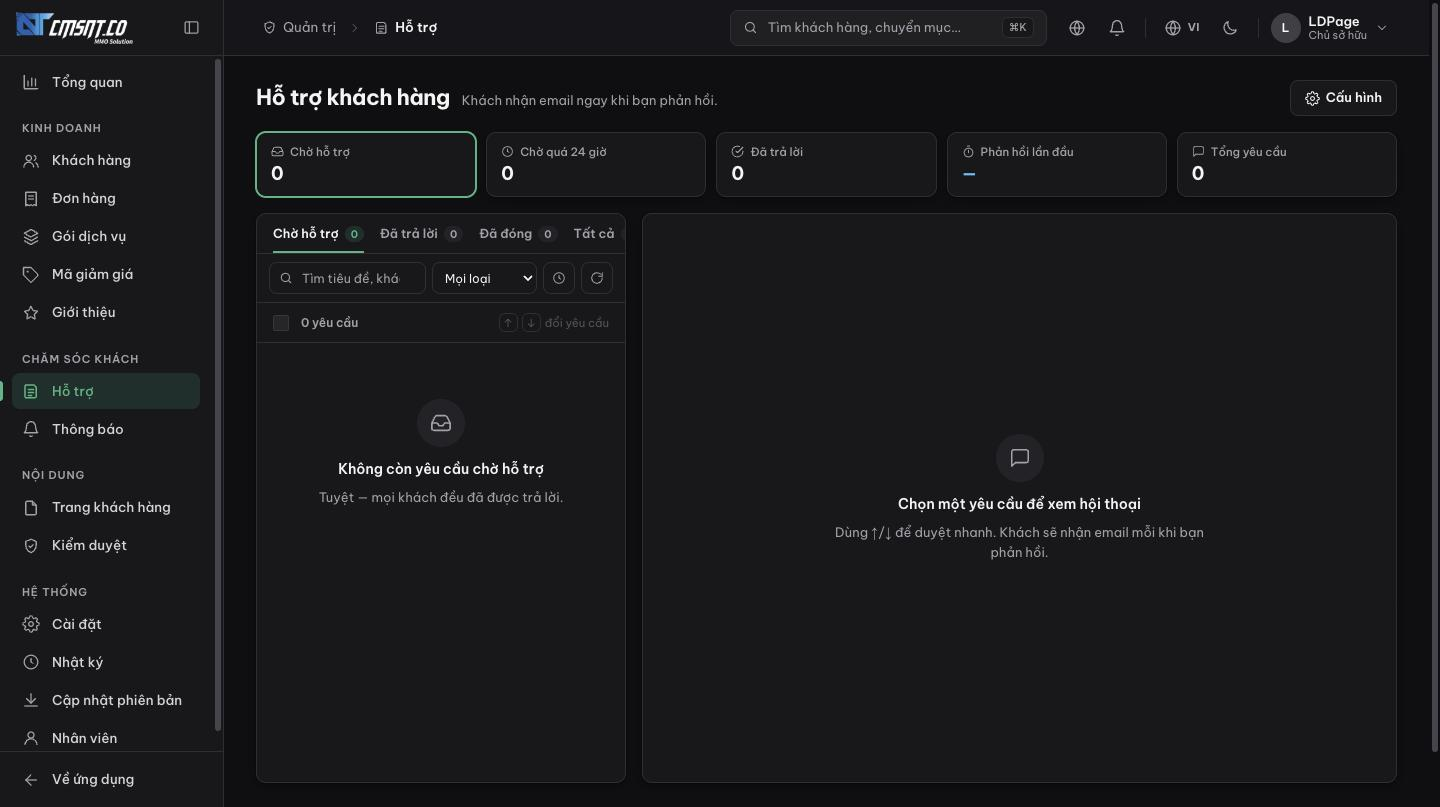Go back with Về ứng dụng
Screen dimensions: 1440x807
point(106,779)
